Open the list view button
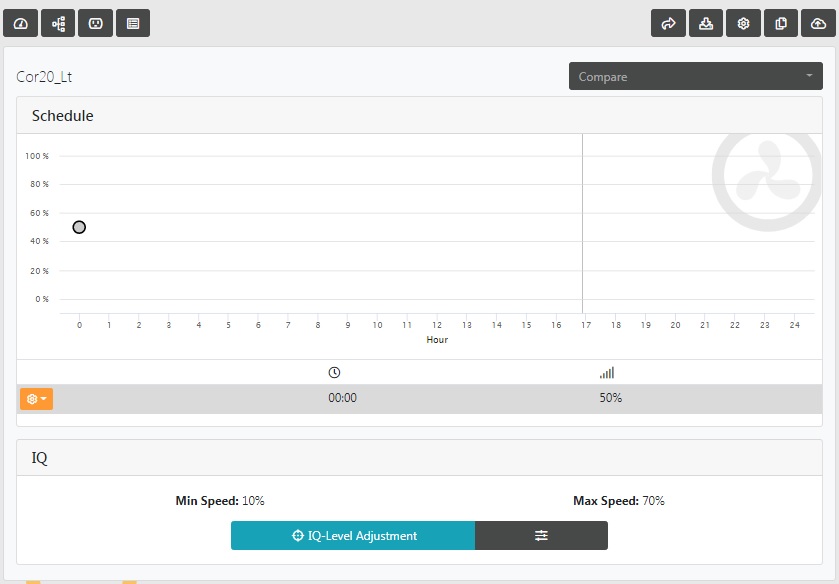 tap(133, 23)
